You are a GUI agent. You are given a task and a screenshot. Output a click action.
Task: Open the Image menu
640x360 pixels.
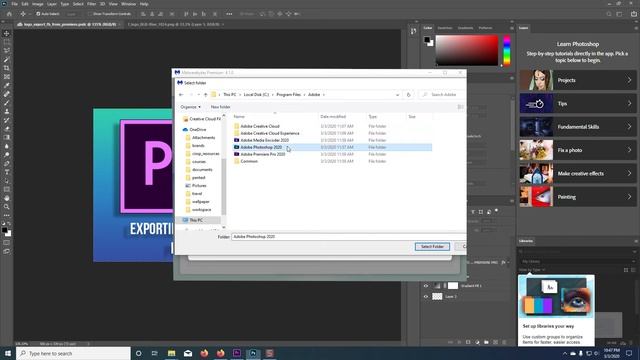coord(38,4)
